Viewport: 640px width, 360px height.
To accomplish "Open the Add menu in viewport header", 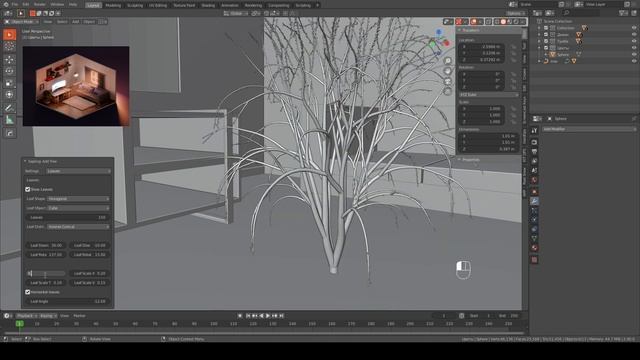I will pyautogui.click(x=76, y=22).
